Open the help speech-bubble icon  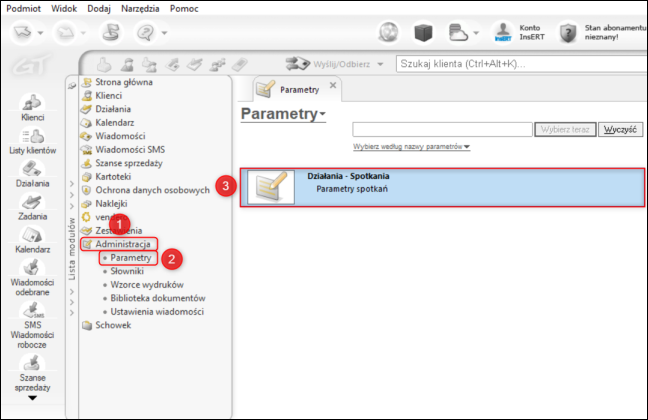(x=145, y=32)
